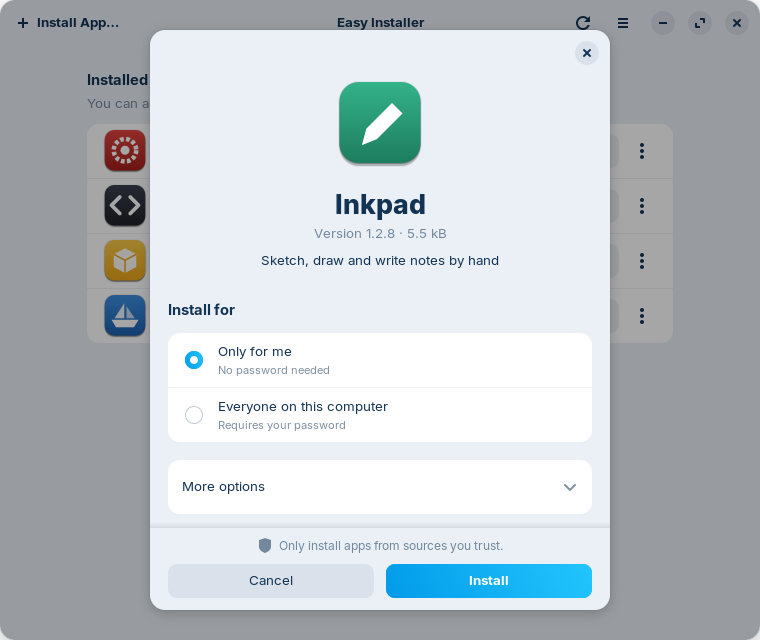Click the "No password needed" subtitle
760x640 pixels.
[274, 370]
